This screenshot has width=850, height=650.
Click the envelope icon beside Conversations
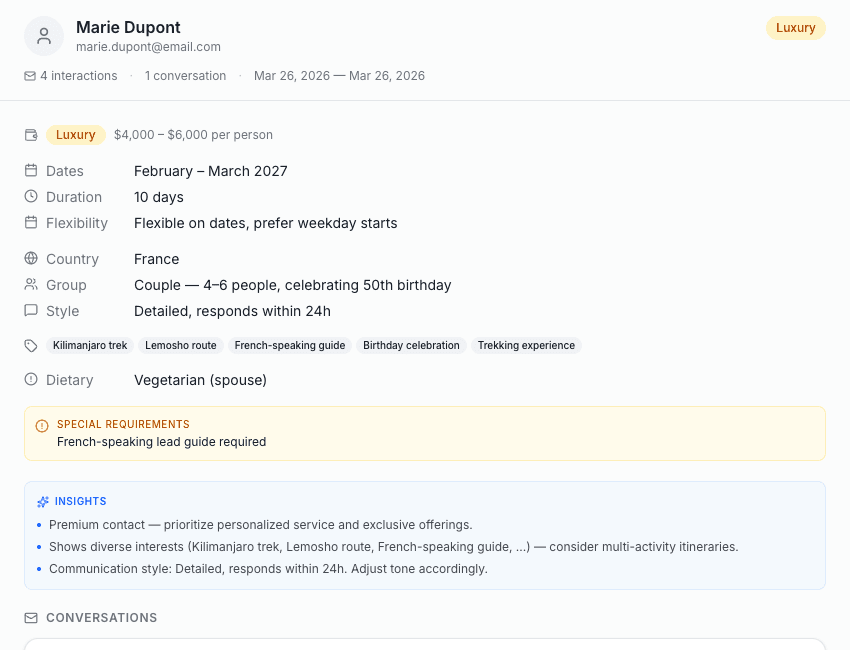31,617
